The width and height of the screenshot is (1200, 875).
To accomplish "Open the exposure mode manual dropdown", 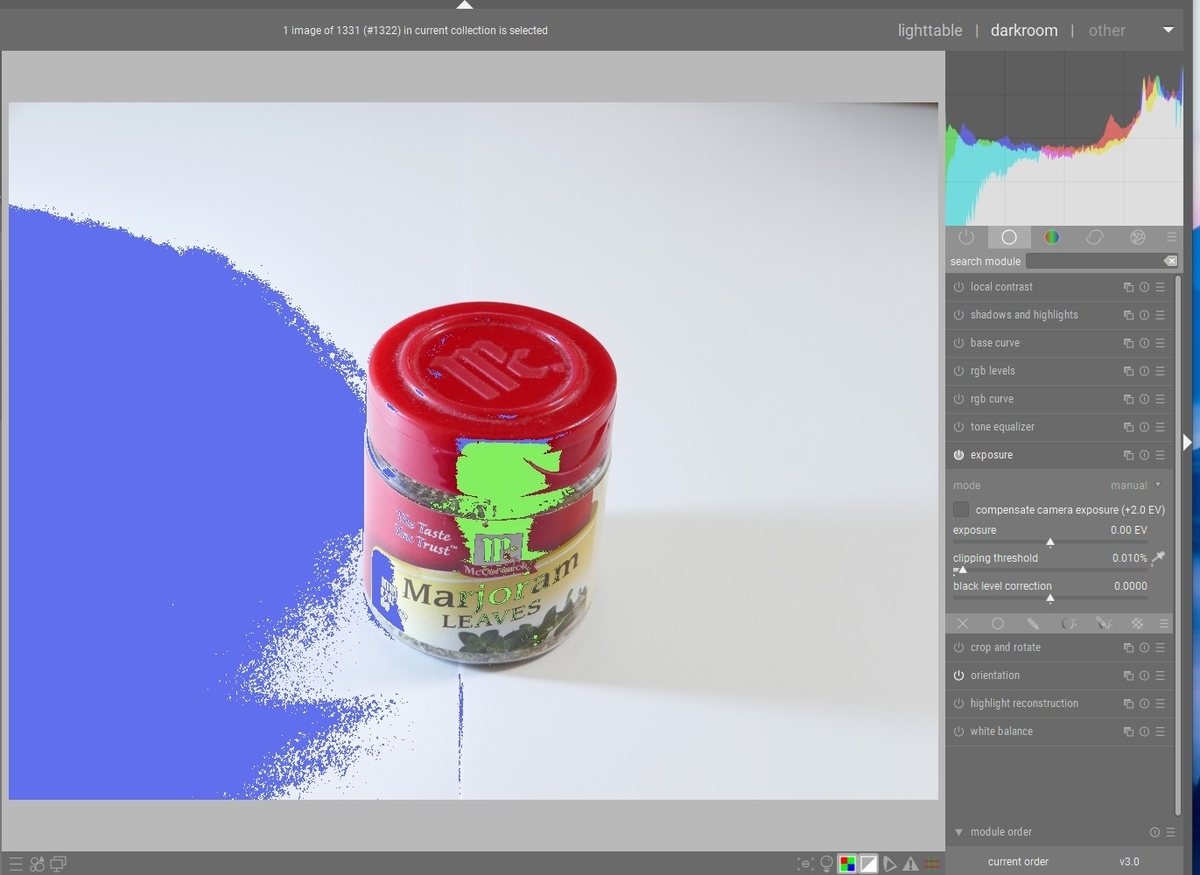I will click(1135, 485).
